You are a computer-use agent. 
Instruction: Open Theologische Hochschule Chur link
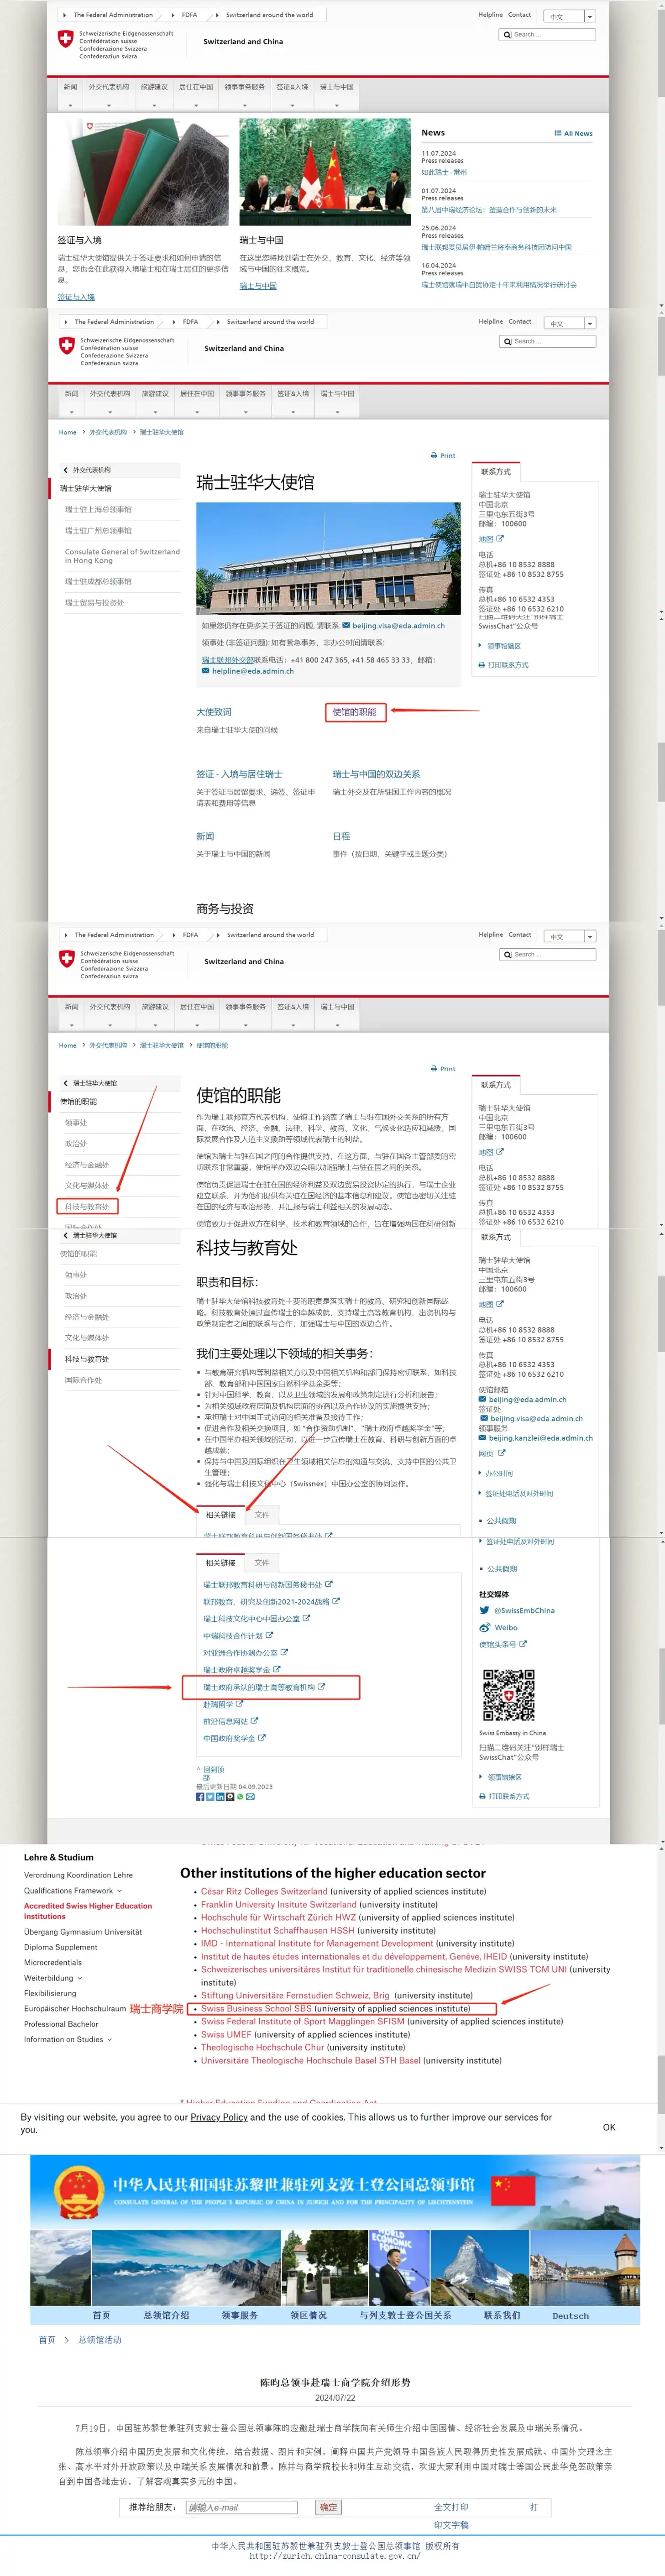262,2047
